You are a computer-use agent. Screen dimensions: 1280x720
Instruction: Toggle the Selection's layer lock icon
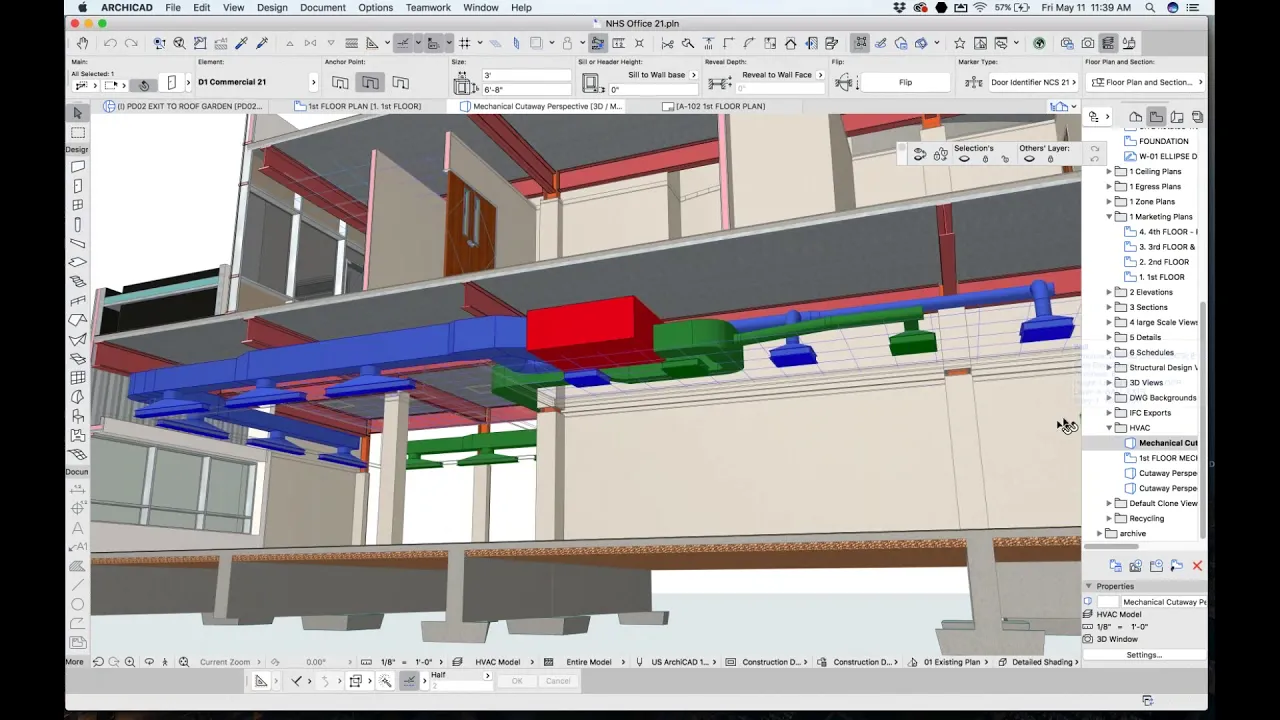coord(985,159)
